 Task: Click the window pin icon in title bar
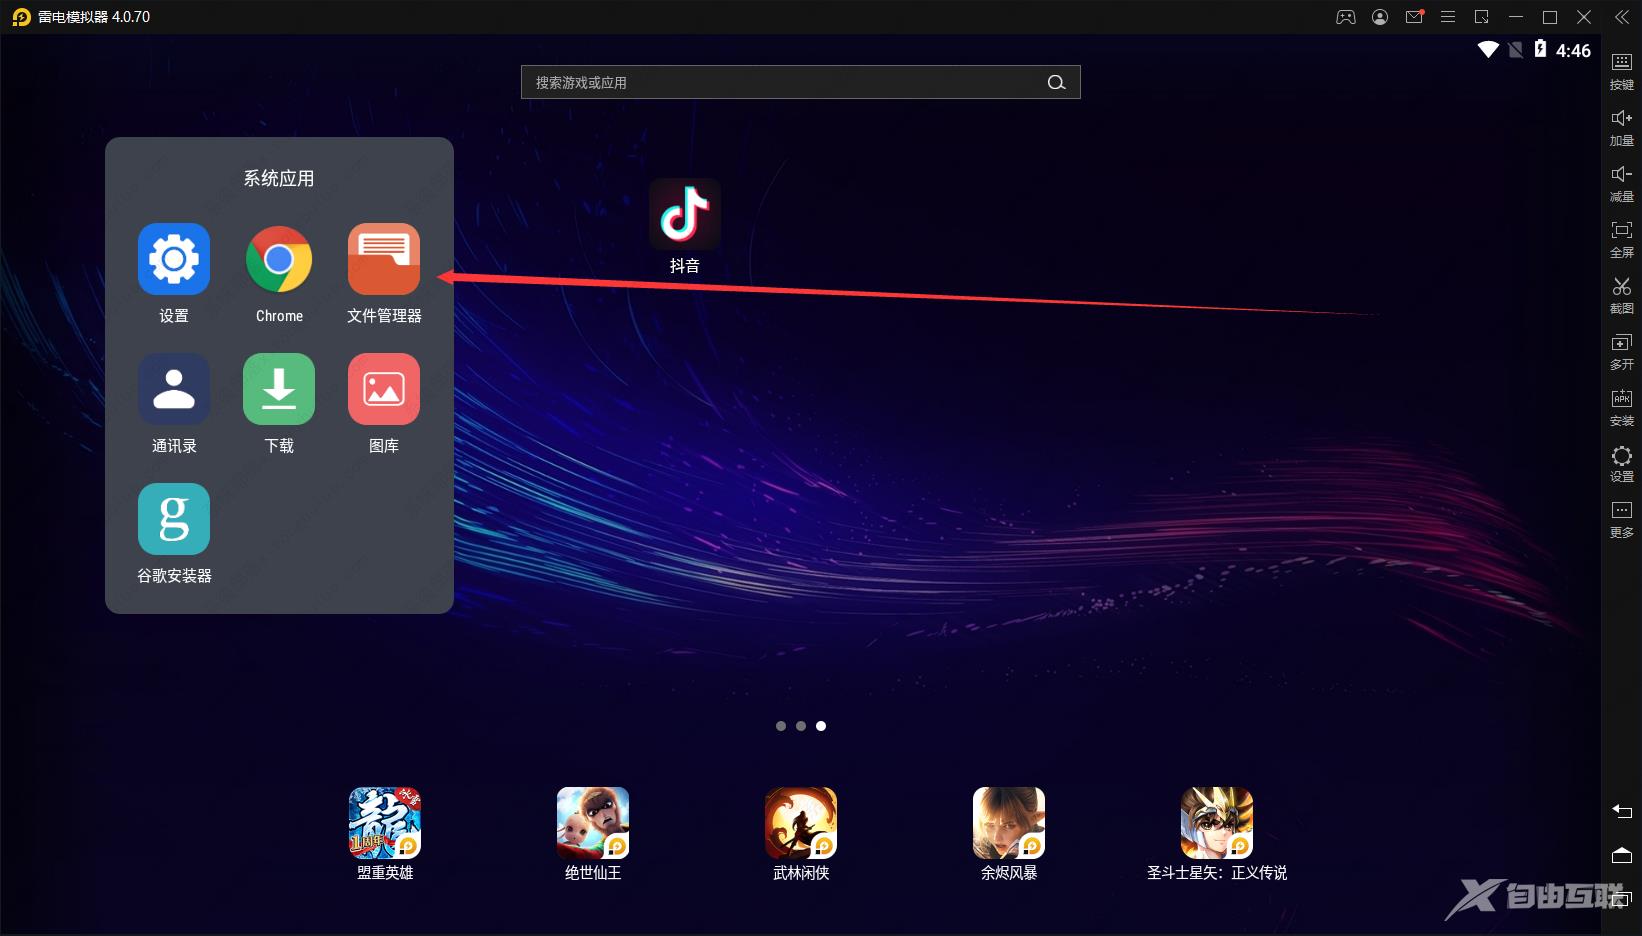(1482, 17)
